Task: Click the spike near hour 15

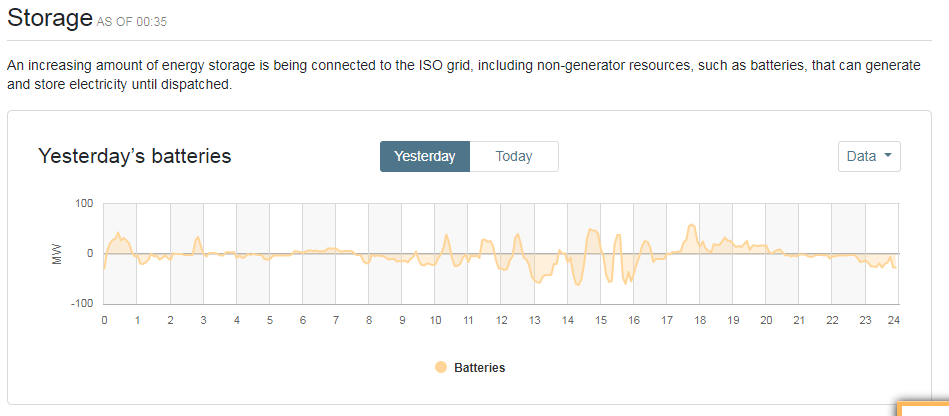Action: (592, 230)
